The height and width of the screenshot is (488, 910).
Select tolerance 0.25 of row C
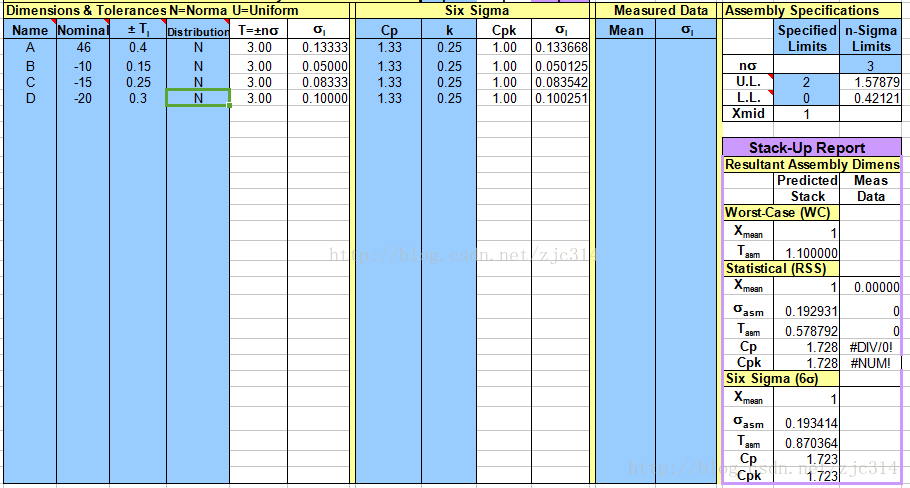[138, 82]
